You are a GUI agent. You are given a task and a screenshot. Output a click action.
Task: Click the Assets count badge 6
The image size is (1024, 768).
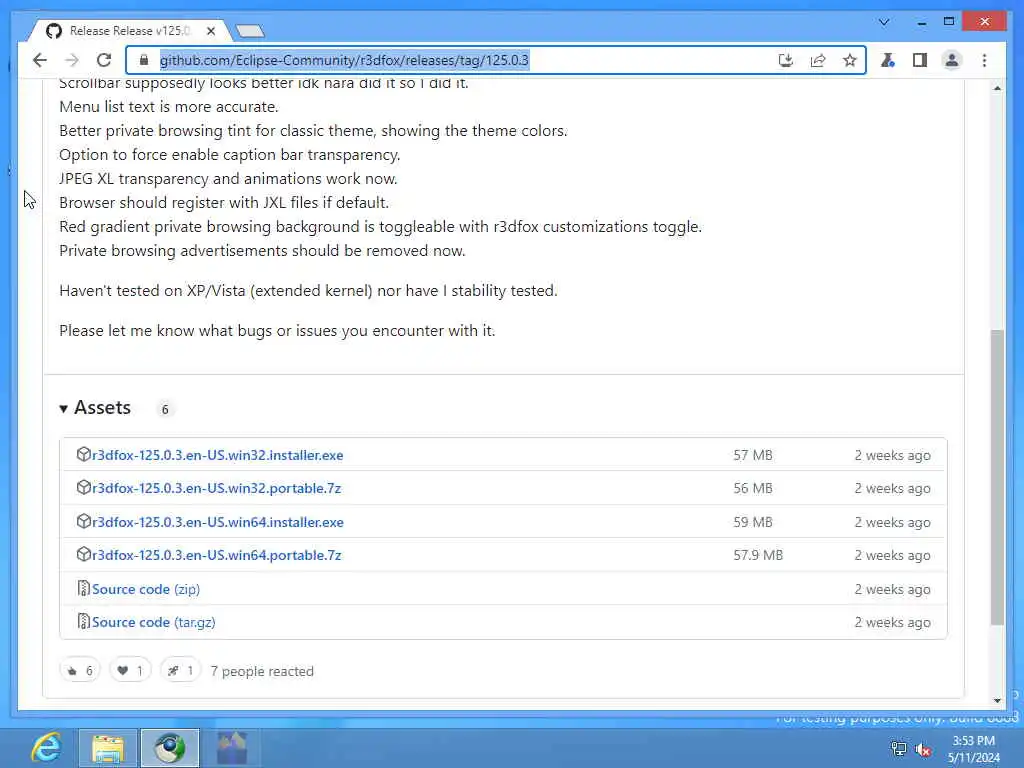point(165,409)
